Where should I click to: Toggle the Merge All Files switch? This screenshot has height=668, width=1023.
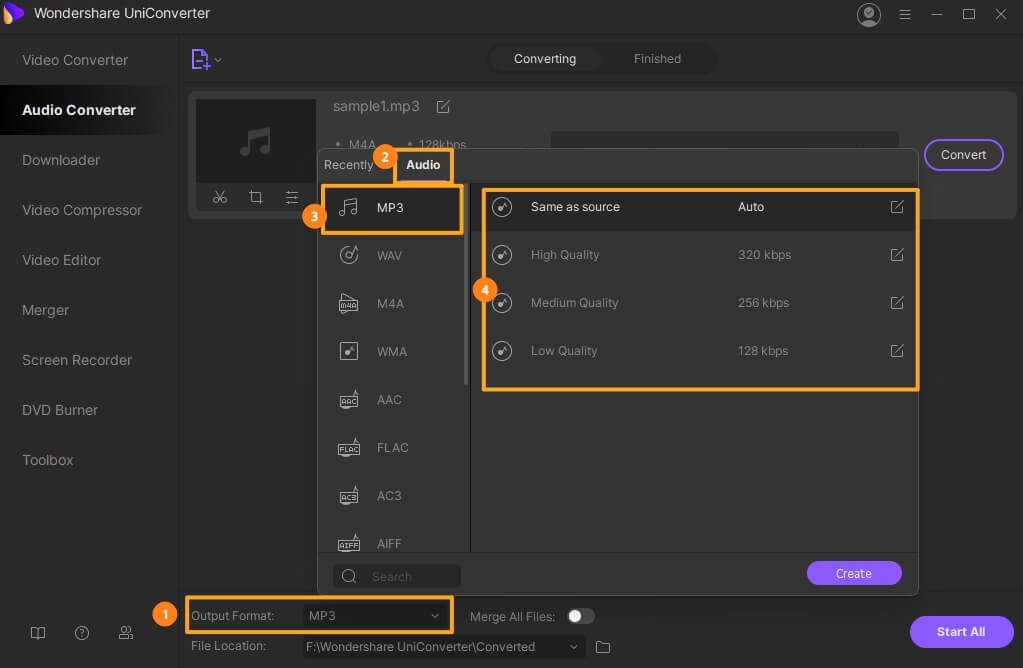point(580,616)
